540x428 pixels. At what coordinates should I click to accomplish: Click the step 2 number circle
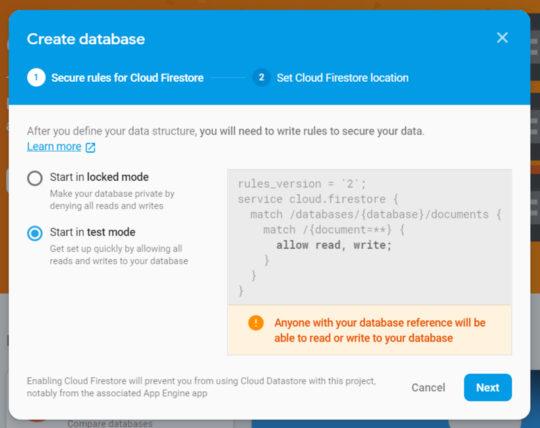point(261,77)
